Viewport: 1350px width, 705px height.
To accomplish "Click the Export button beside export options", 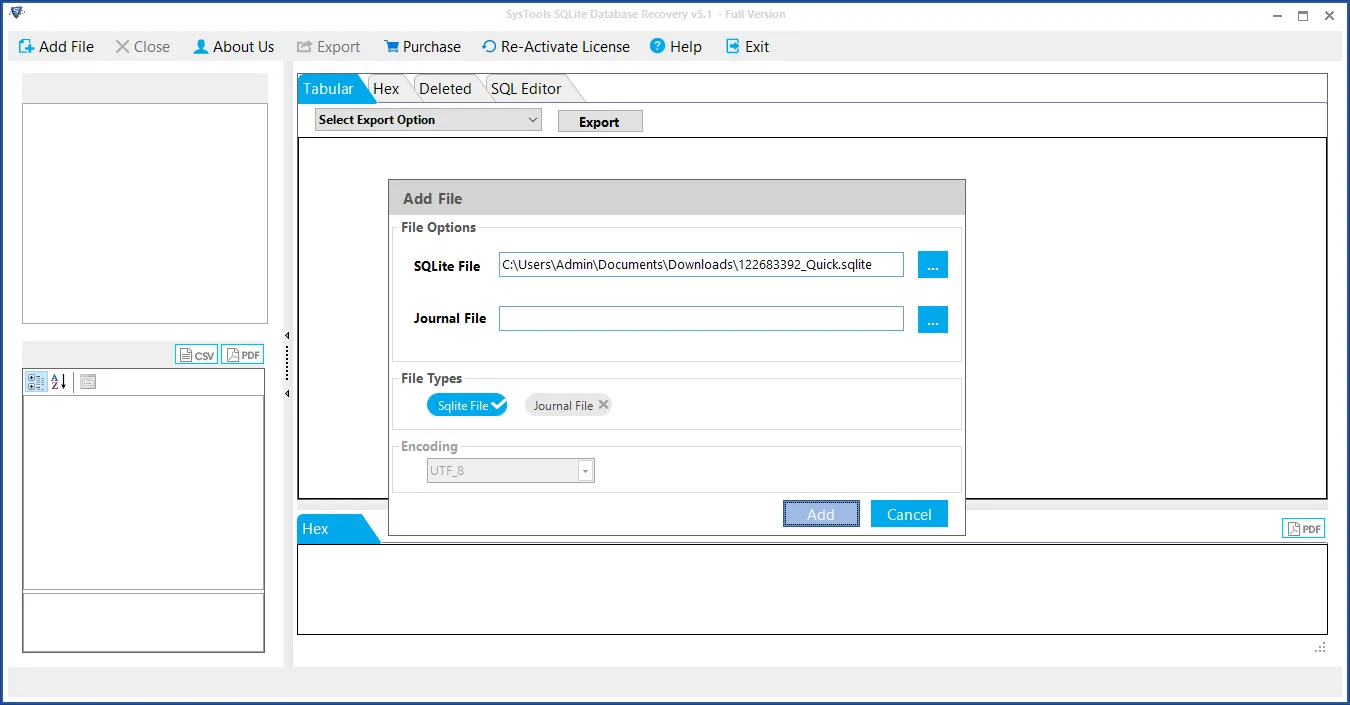I will 599,121.
